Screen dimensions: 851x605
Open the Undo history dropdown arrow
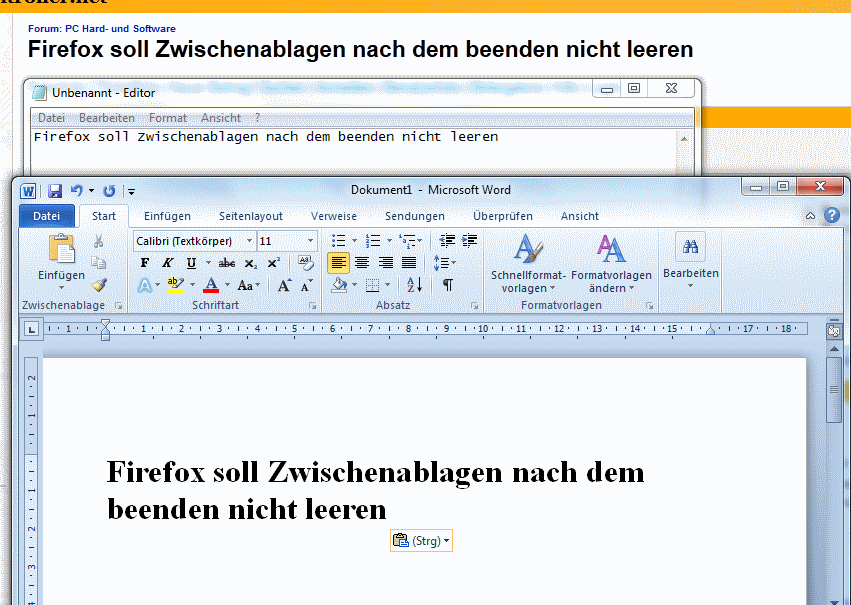pyautogui.click(x=91, y=191)
